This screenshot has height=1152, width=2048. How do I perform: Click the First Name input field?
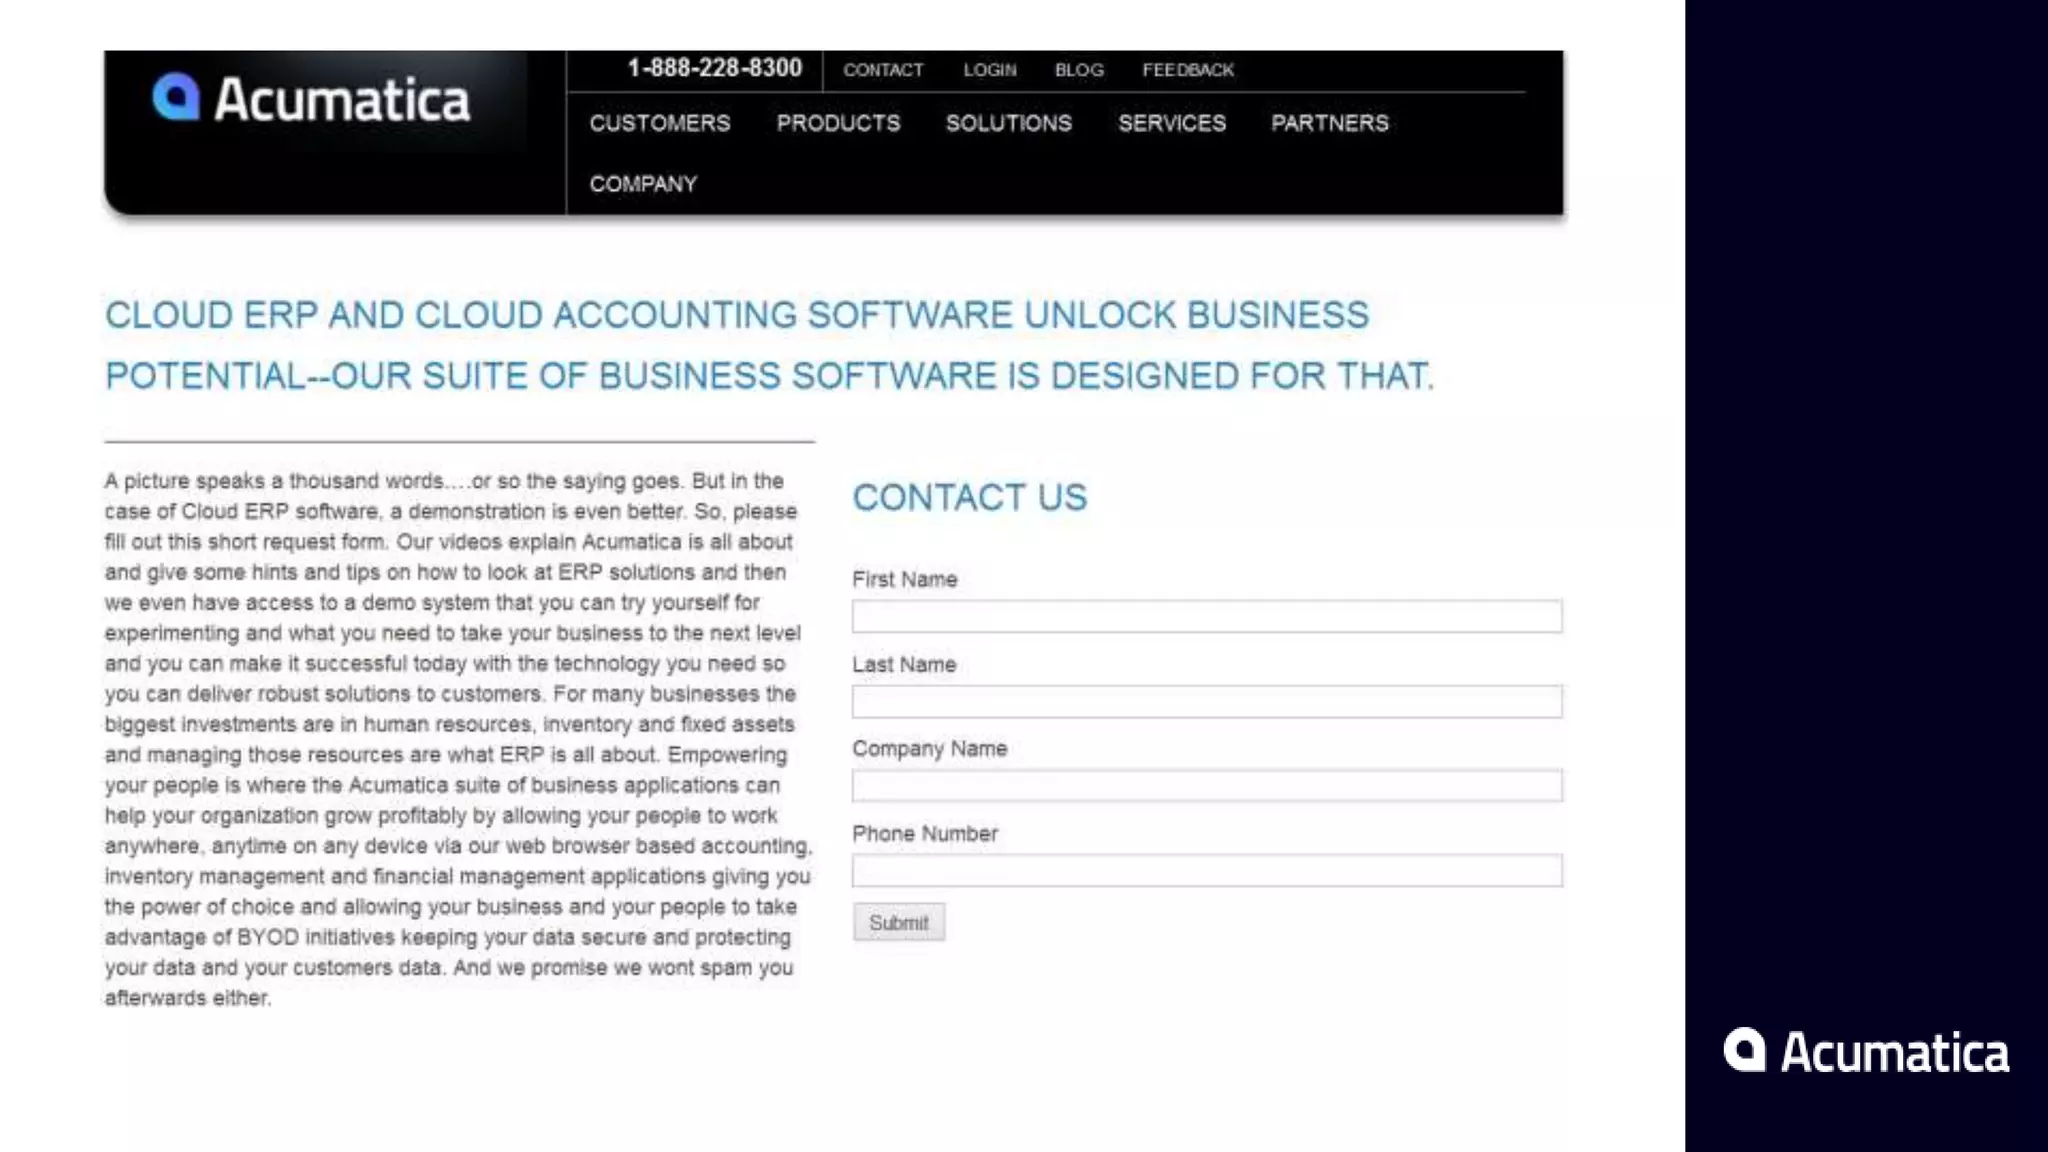1206,616
